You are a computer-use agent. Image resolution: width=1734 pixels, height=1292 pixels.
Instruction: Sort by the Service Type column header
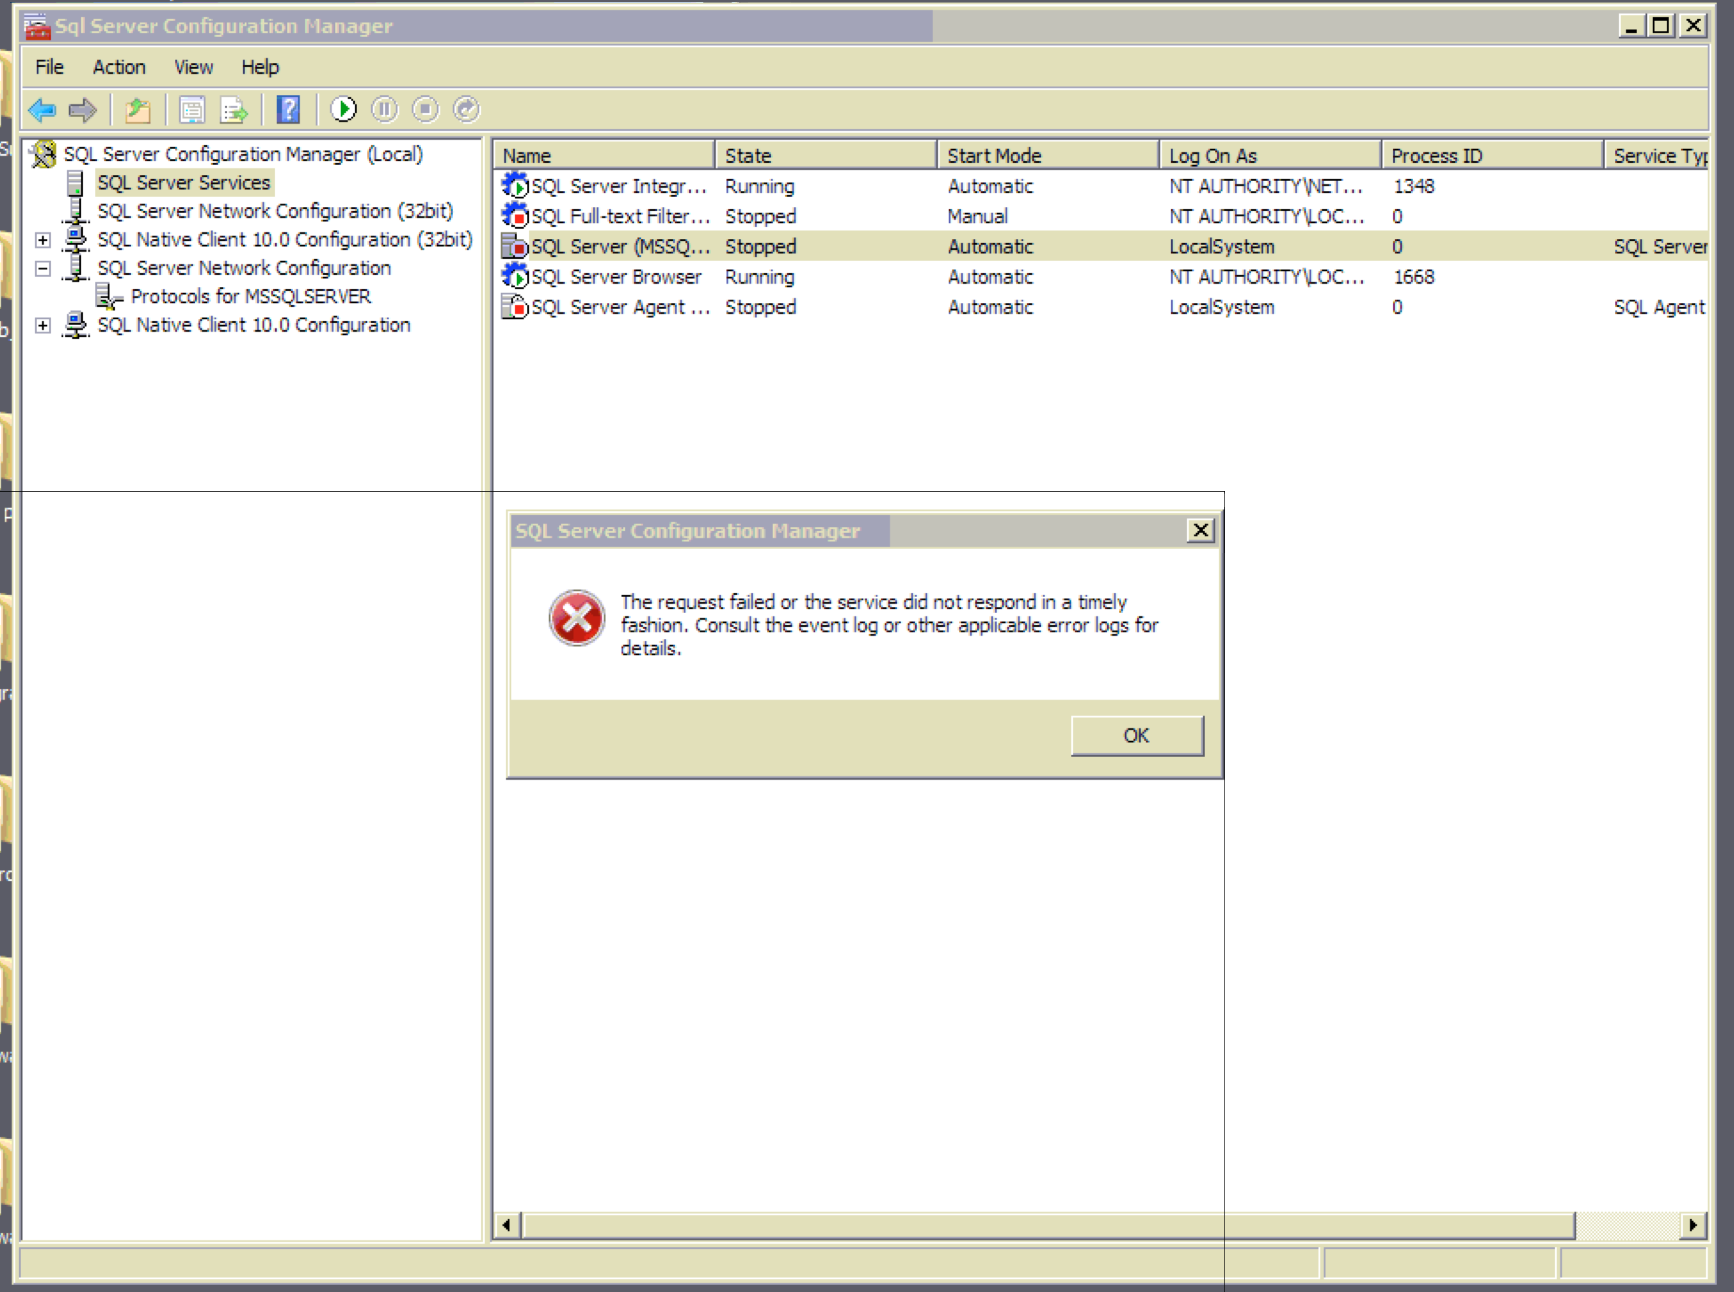pos(1657,155)
